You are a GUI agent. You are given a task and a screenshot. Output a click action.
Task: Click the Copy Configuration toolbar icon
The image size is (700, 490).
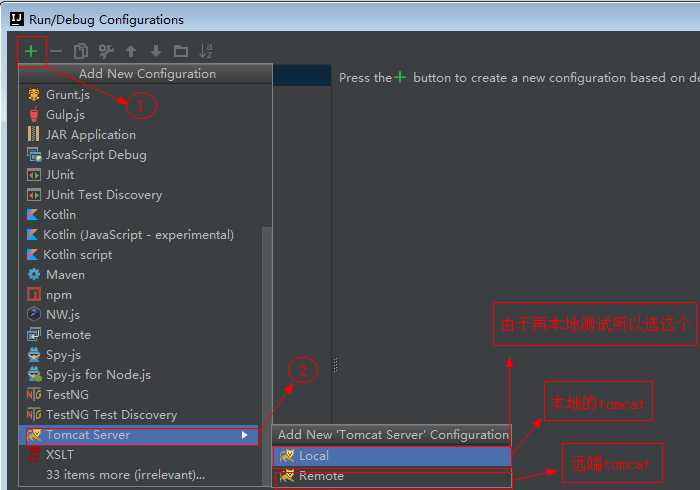[x=81, y=51]
